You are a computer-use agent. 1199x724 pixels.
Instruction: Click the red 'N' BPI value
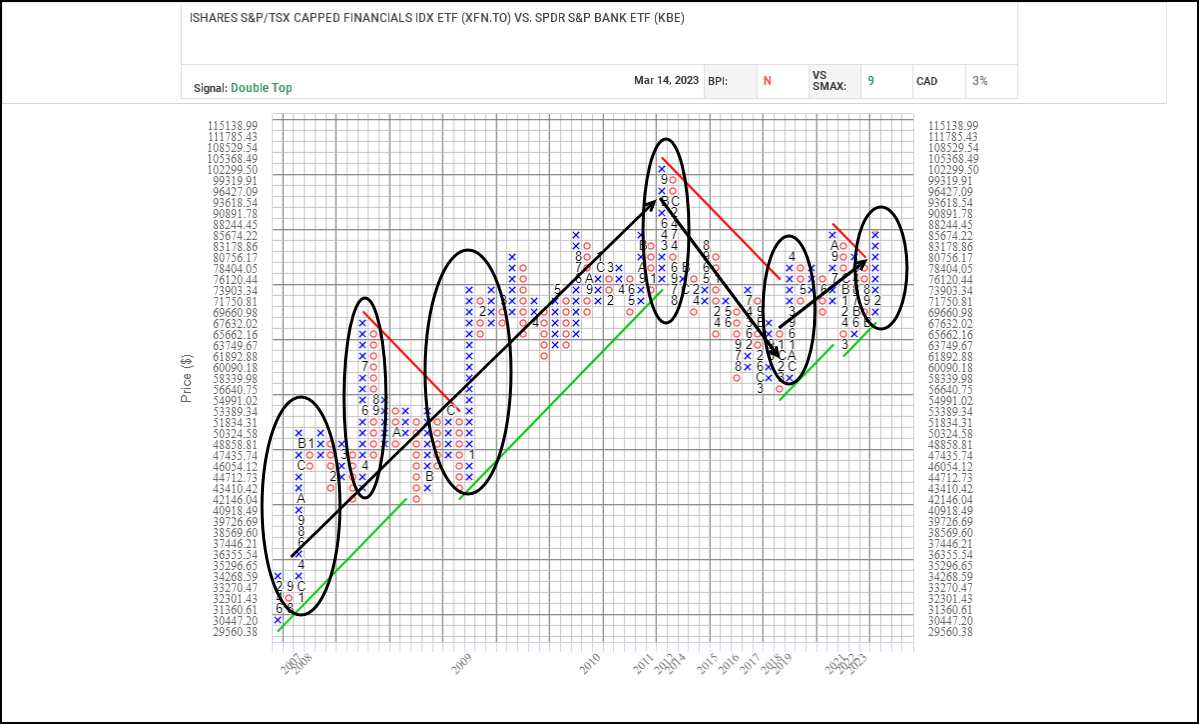[x=767, y=81]
